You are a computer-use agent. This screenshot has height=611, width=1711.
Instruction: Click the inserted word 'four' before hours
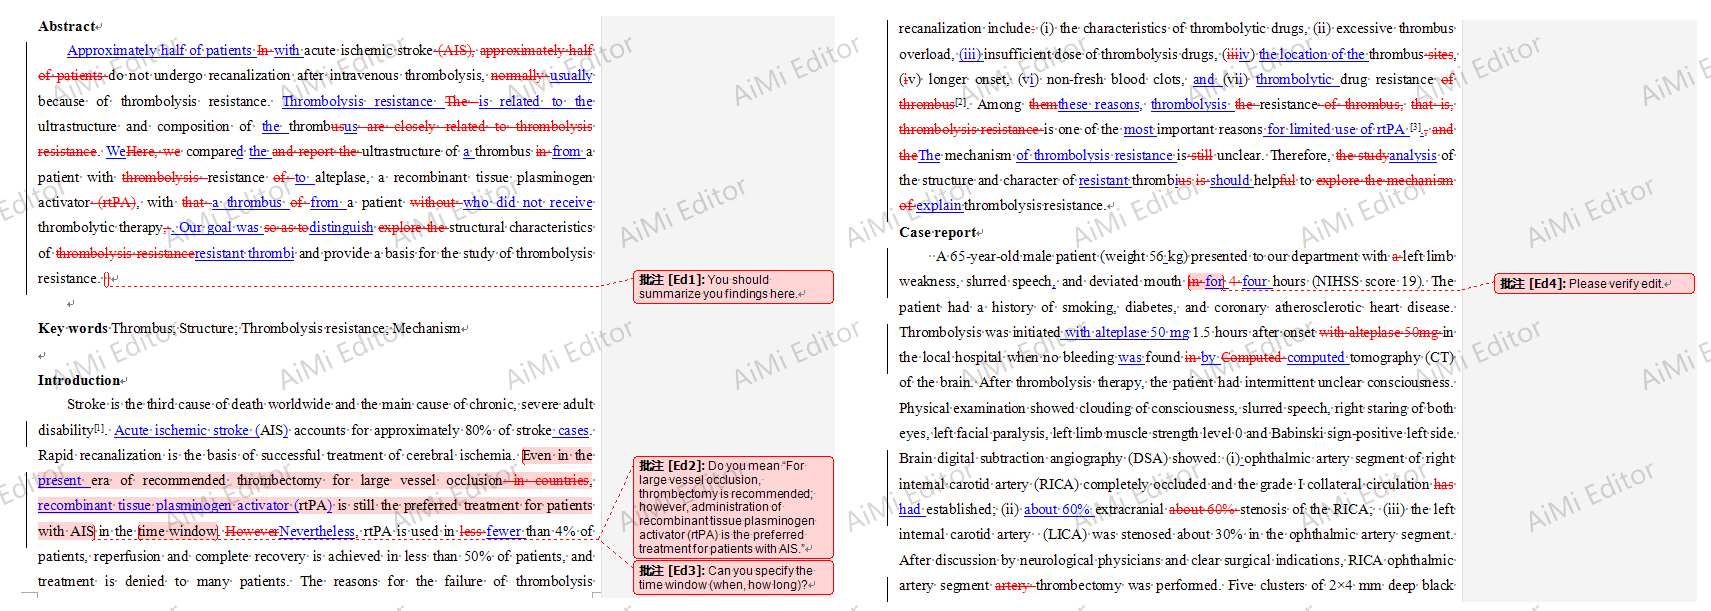point(1255,281)
